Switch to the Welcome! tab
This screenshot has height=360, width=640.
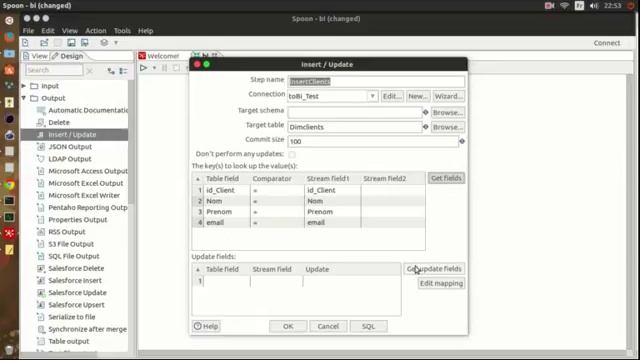(x=159, y=56)
